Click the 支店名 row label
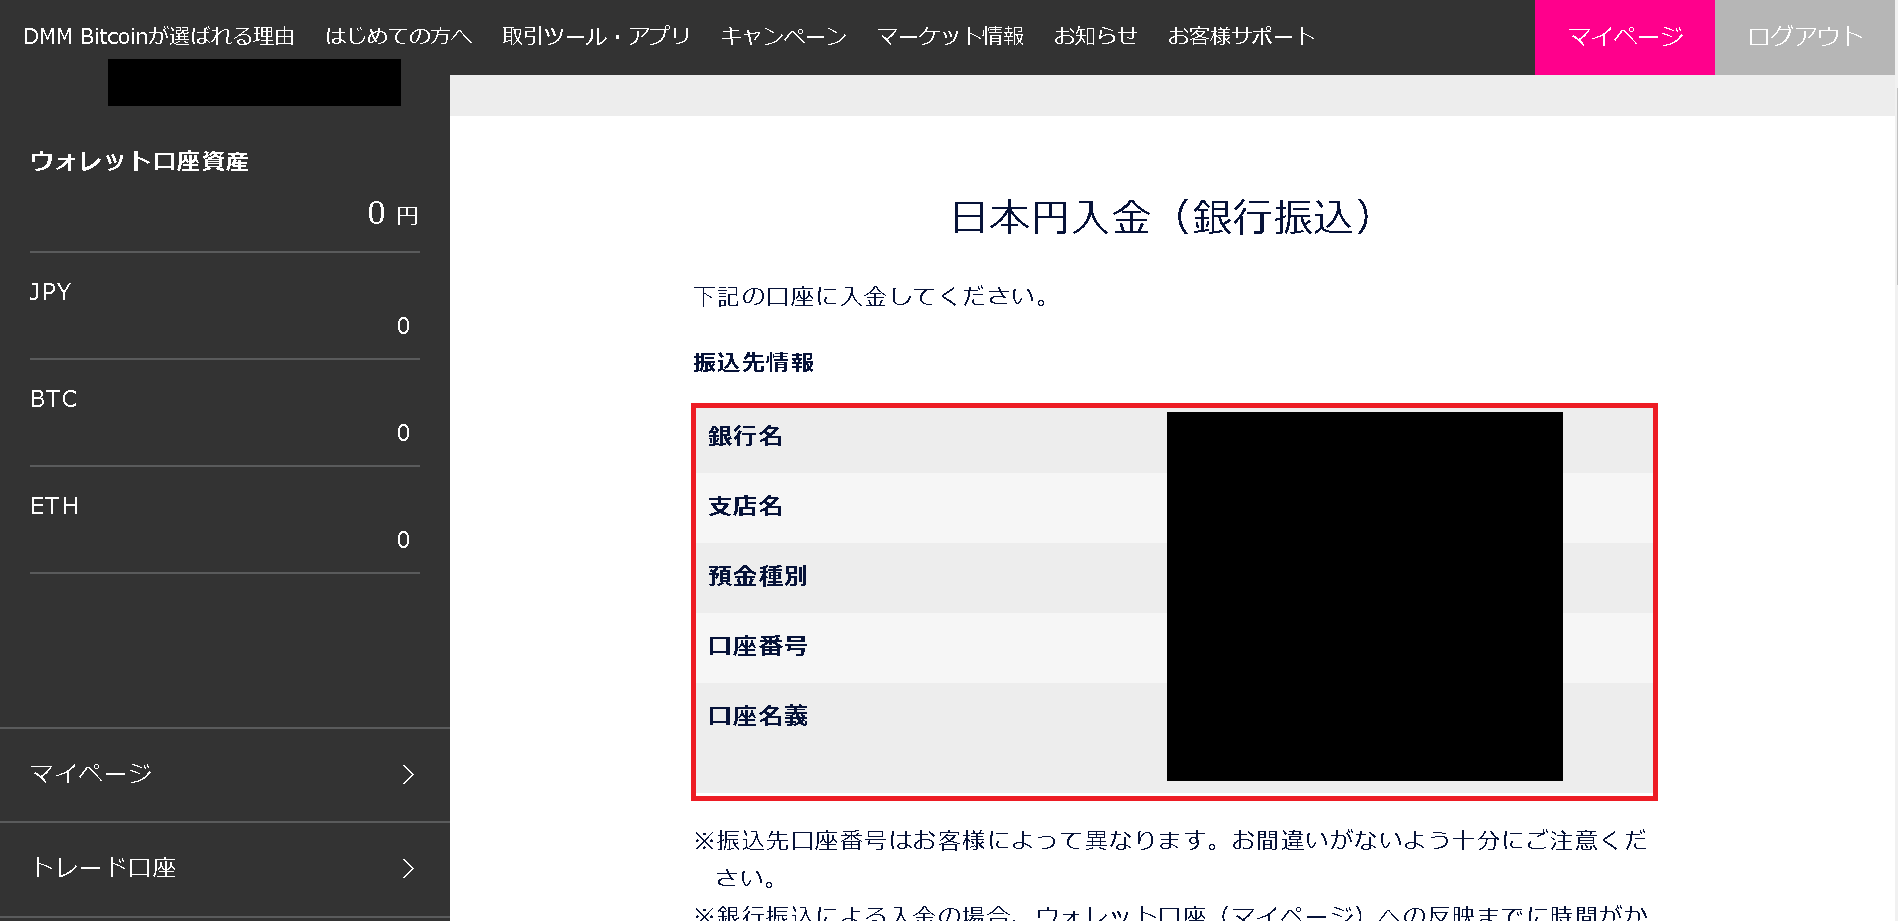Image resolution: width=1898 pixels, height=921 pixels. (x=745, y=506)
